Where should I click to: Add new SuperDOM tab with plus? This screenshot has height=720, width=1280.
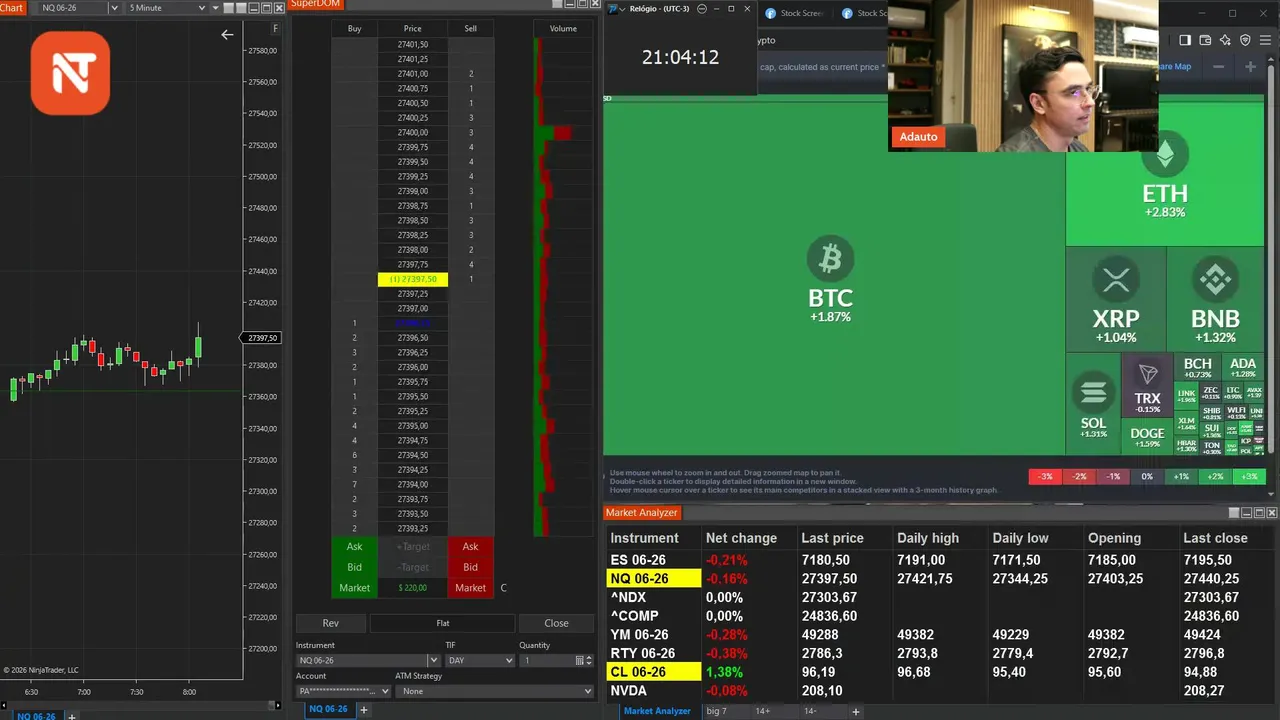[364, 710]
